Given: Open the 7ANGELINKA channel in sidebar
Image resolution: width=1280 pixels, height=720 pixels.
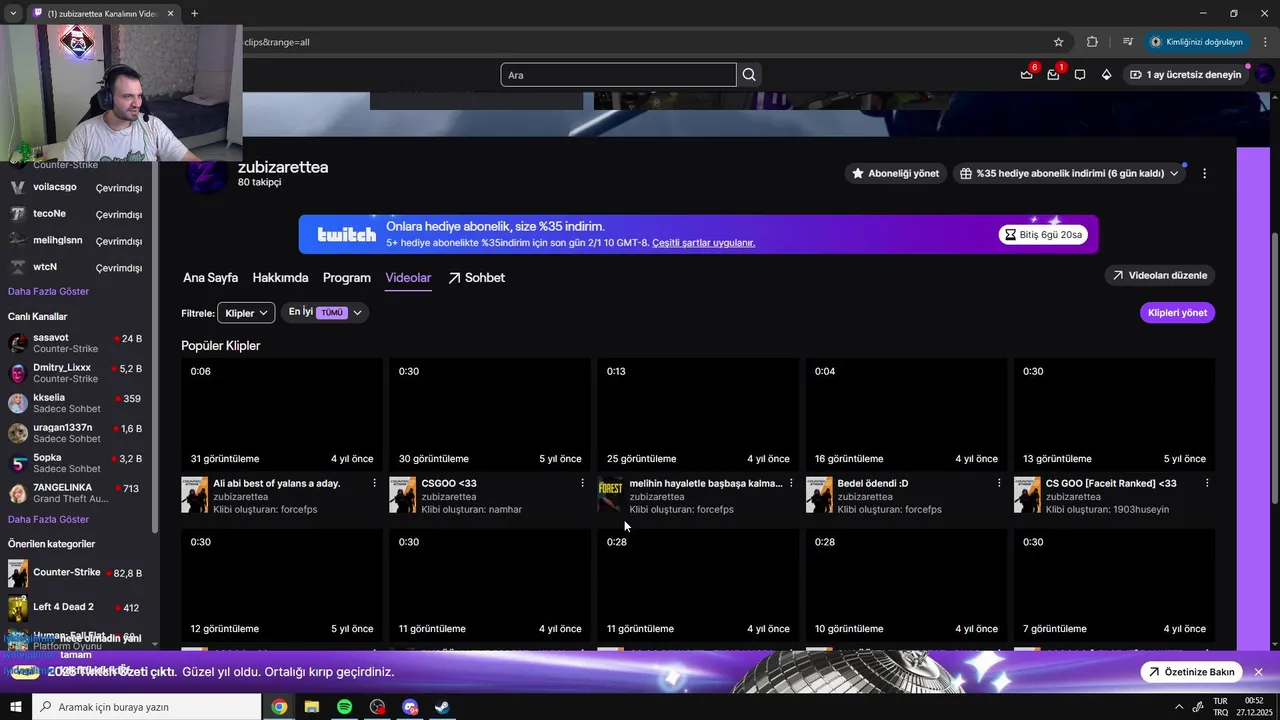Looking at the screenshot, I should 76,493.
